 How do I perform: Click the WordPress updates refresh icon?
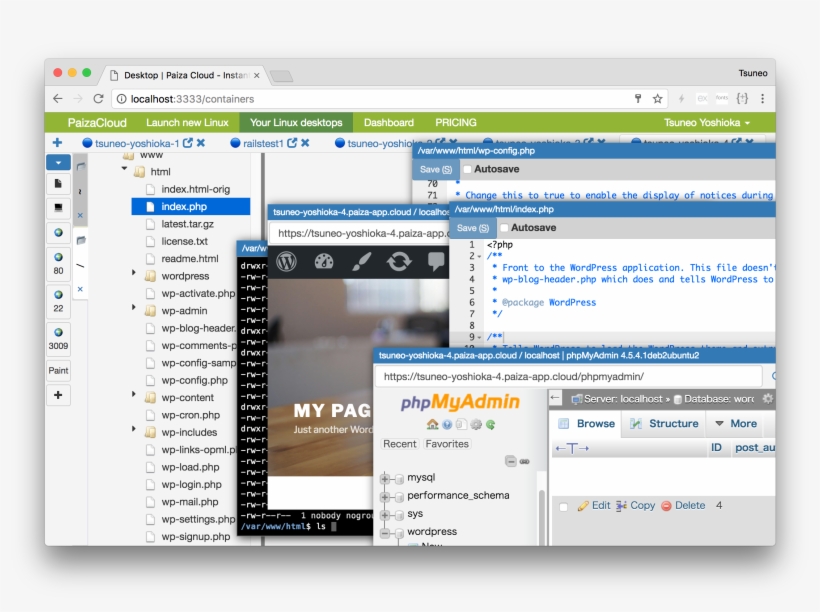click(399, 262)
